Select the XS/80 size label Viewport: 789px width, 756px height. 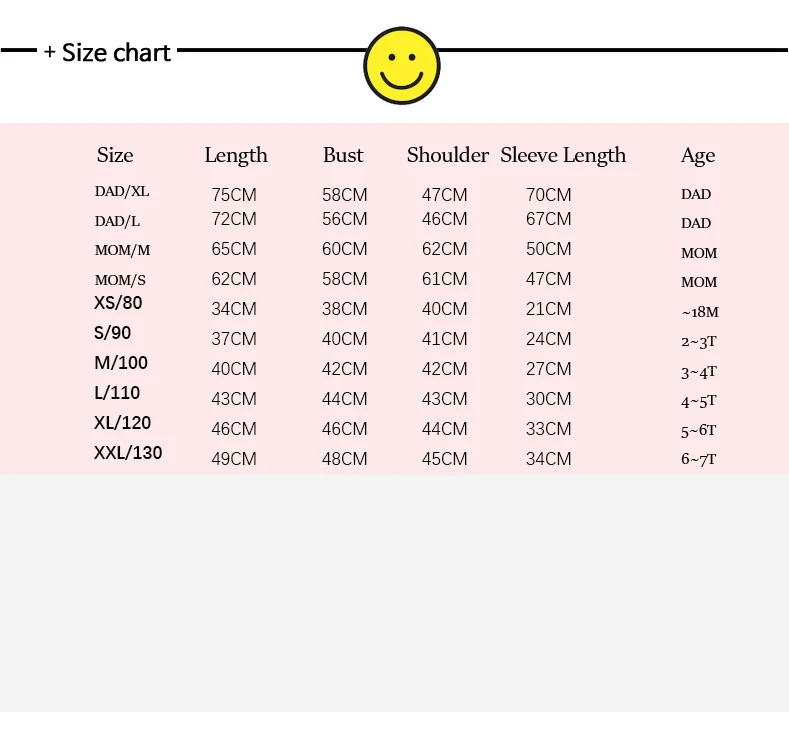118,303
